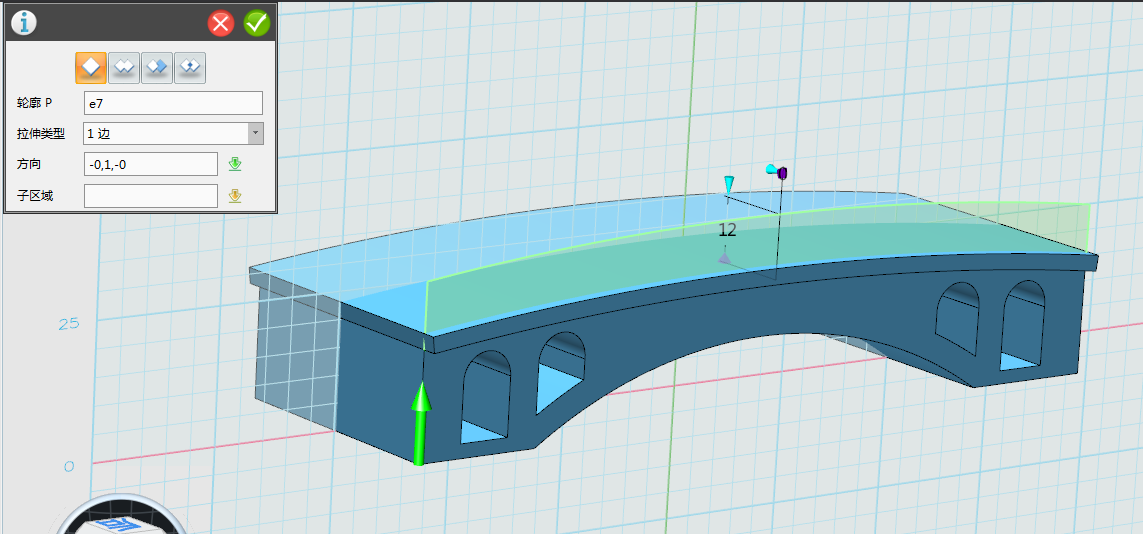Click green arrow icon beside 方向 field
1143x534 pixels.
[235, 164]
